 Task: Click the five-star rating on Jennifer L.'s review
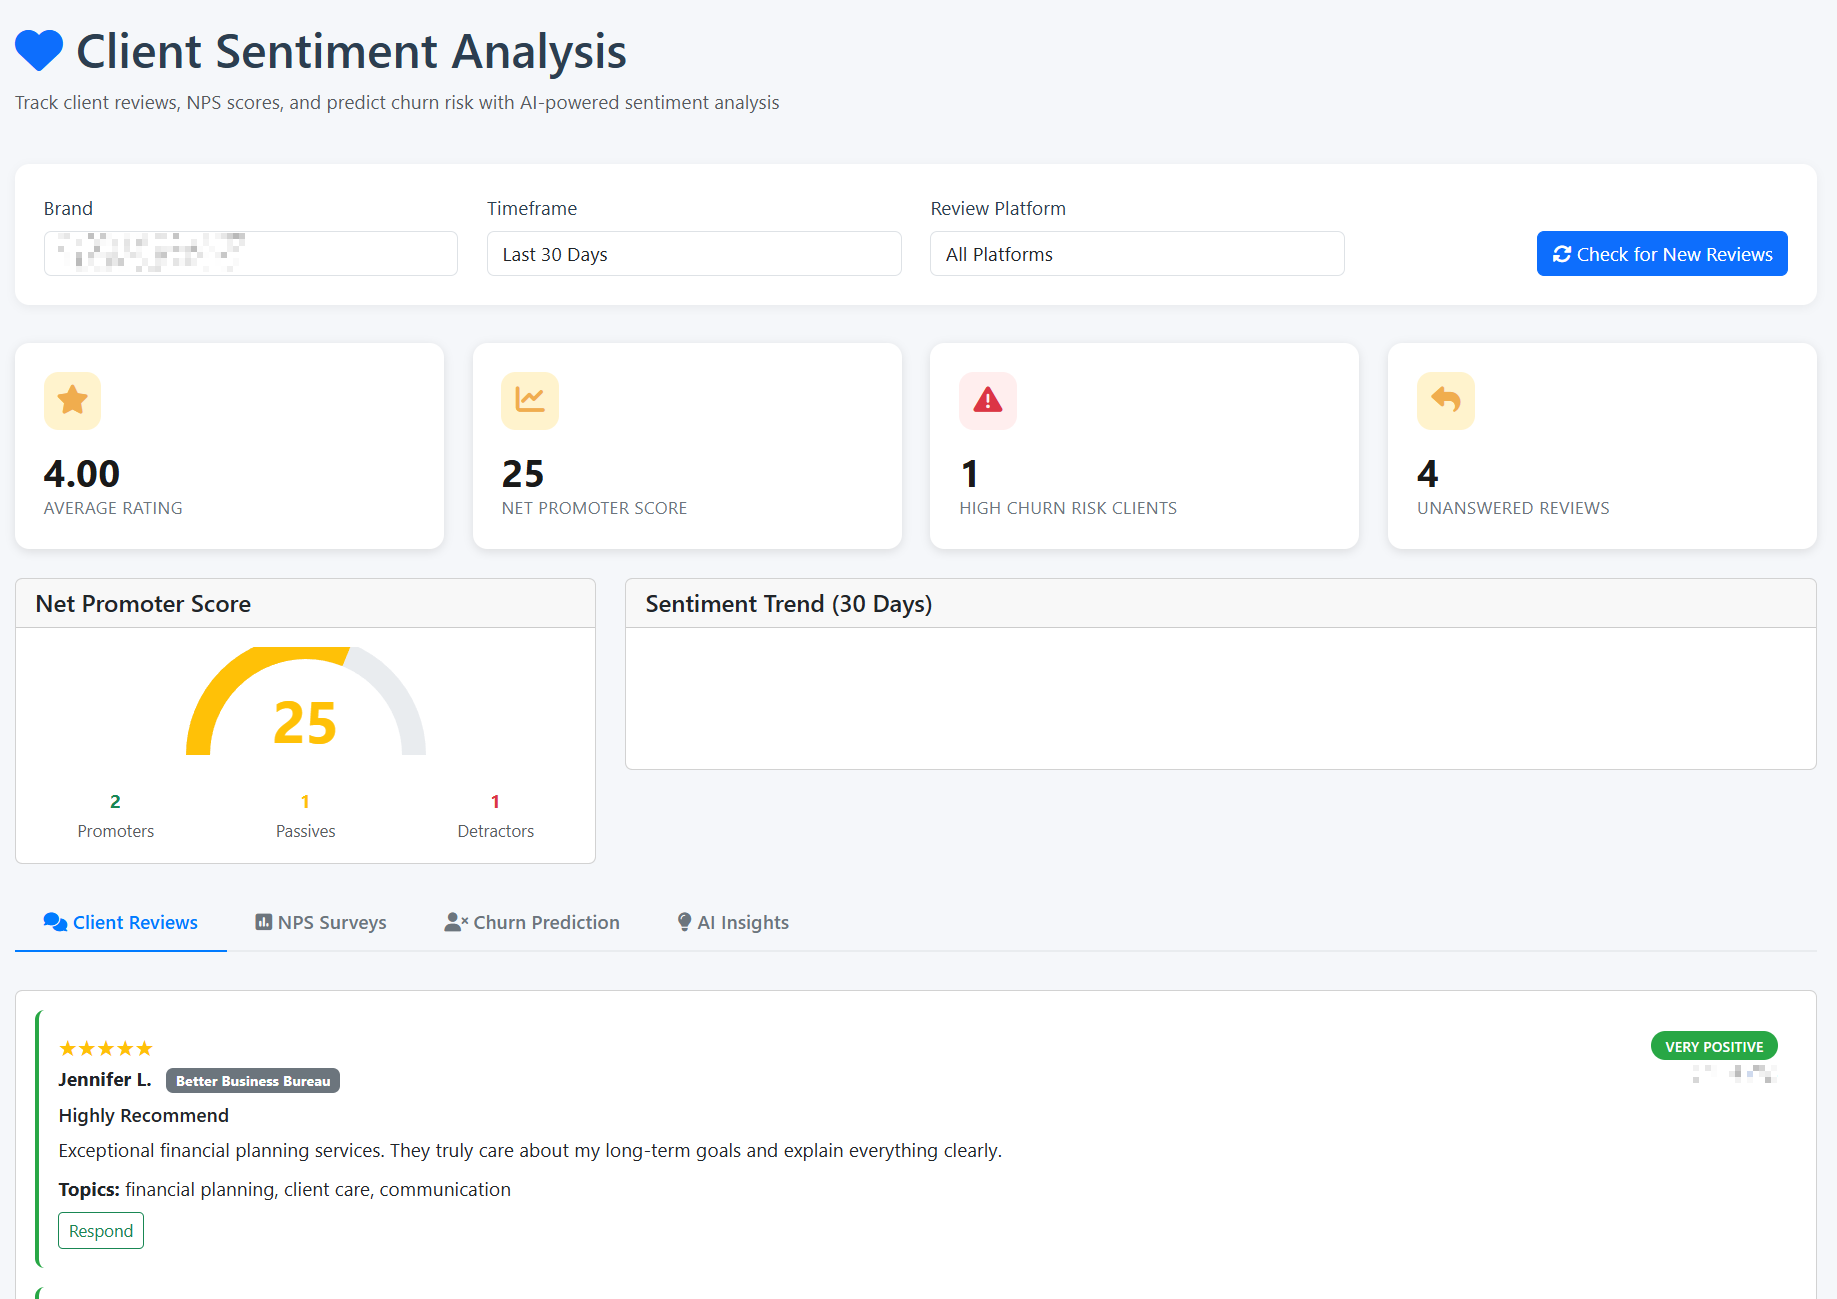104,1047
